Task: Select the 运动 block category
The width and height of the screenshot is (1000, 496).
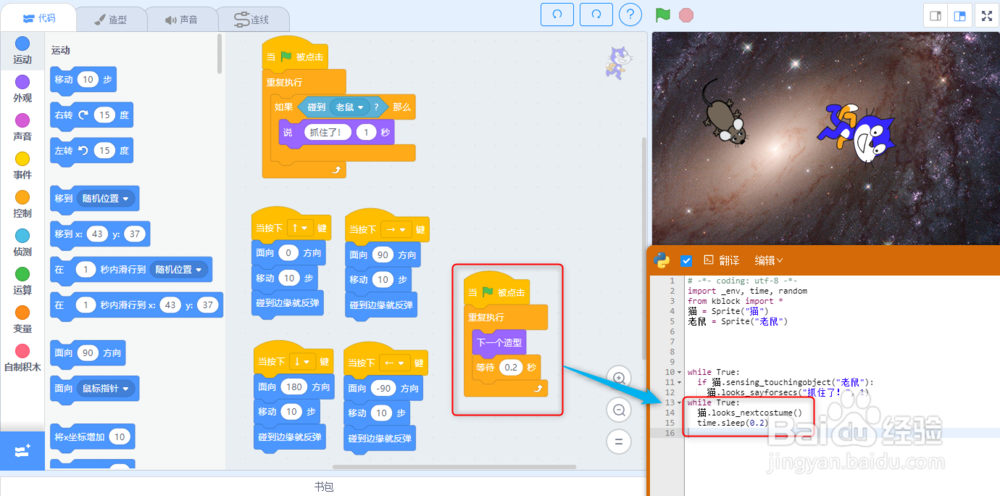Action: point(22,52)
